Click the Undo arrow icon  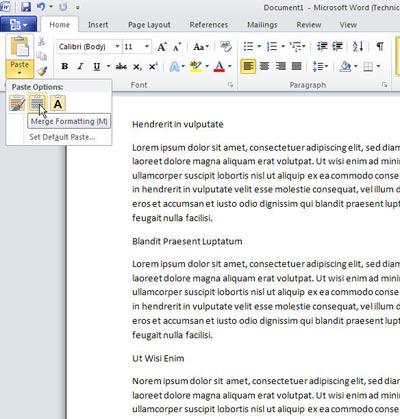click(x=41, y=7)
